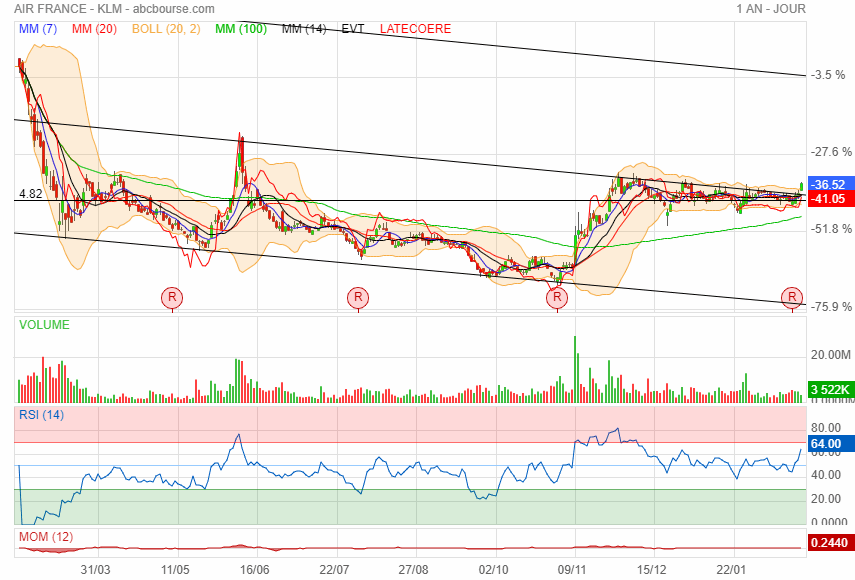Click the 1 AN - JOUR period label
The height and width of the screenshot is (580, 855).
770,9
